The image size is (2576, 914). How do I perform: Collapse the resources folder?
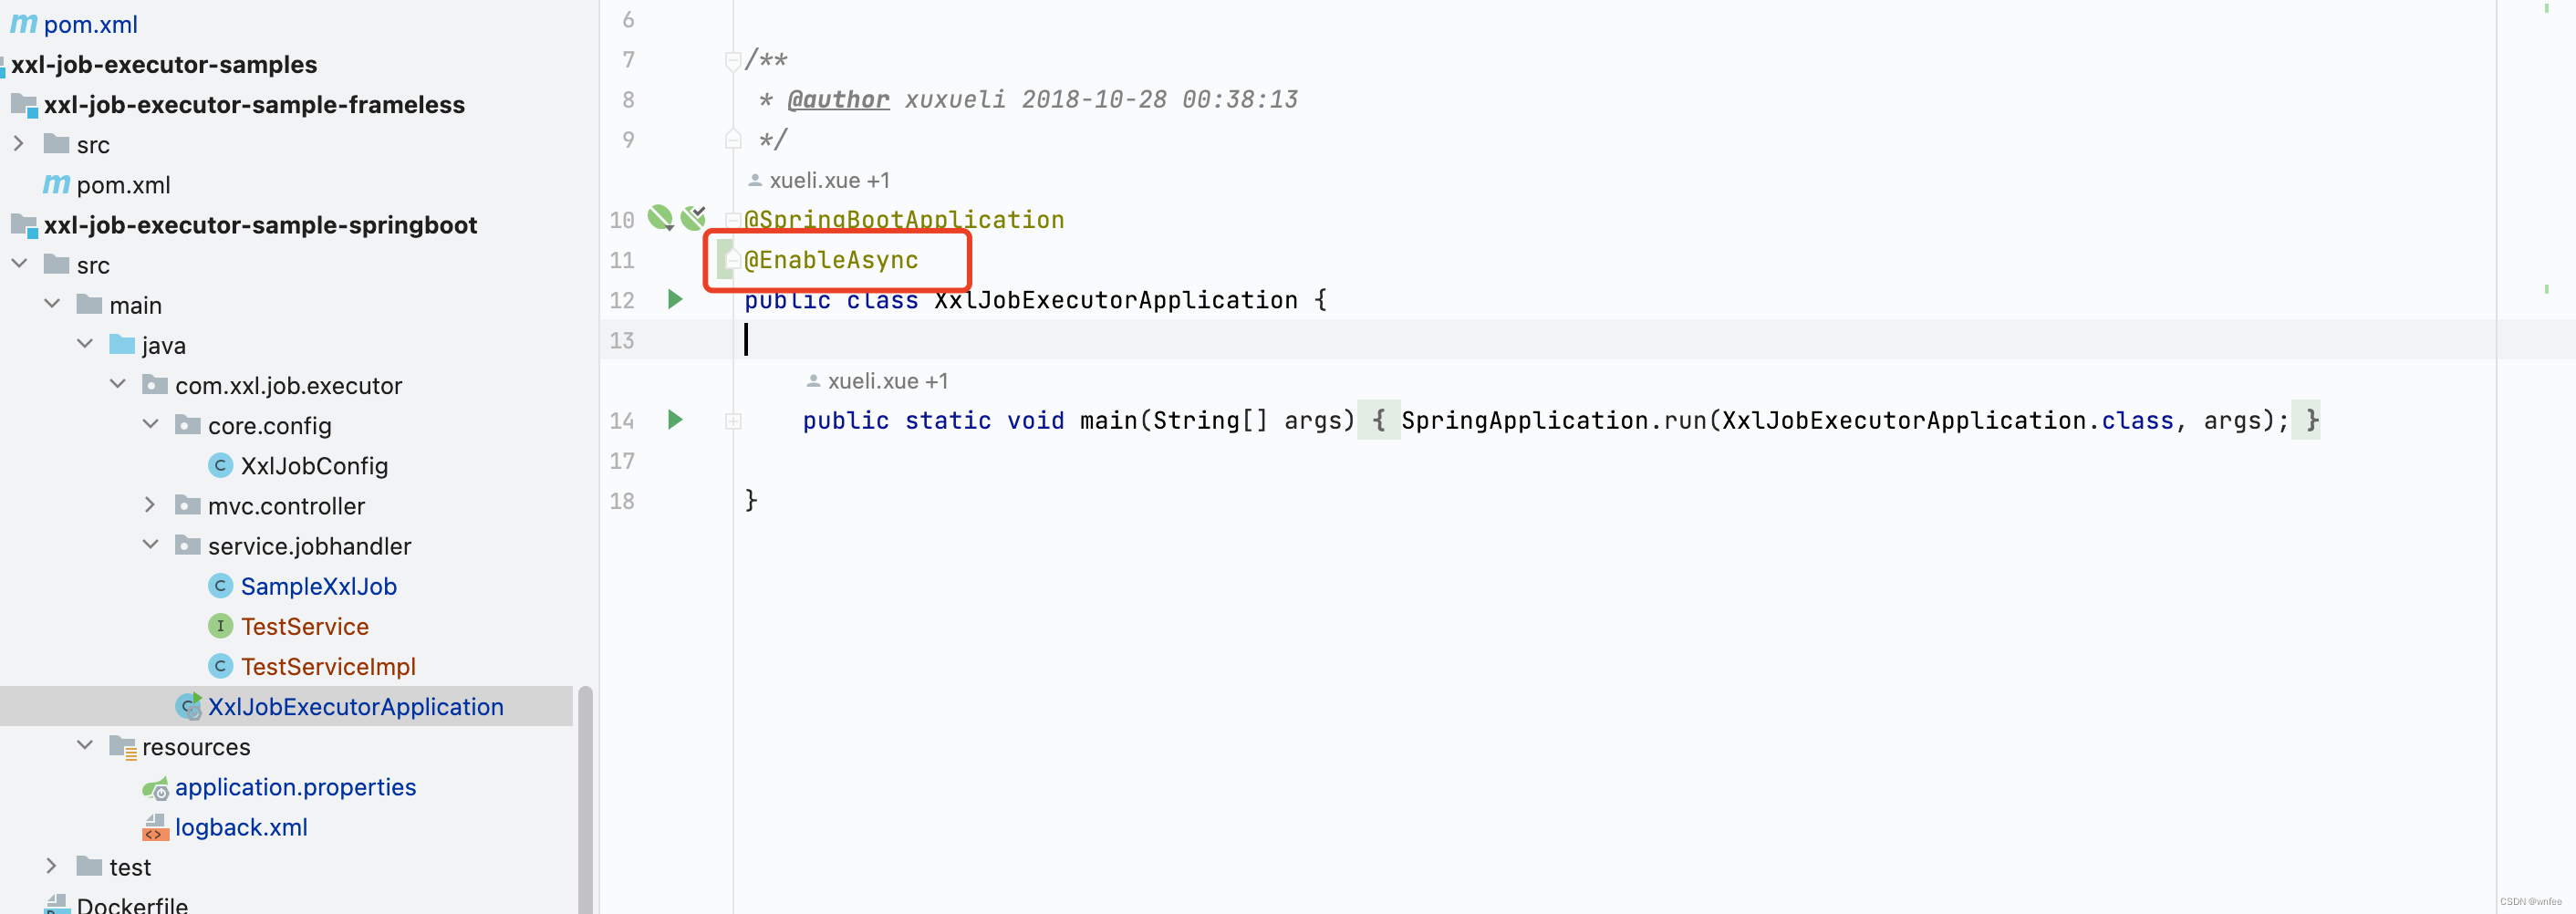coord(84,746)
